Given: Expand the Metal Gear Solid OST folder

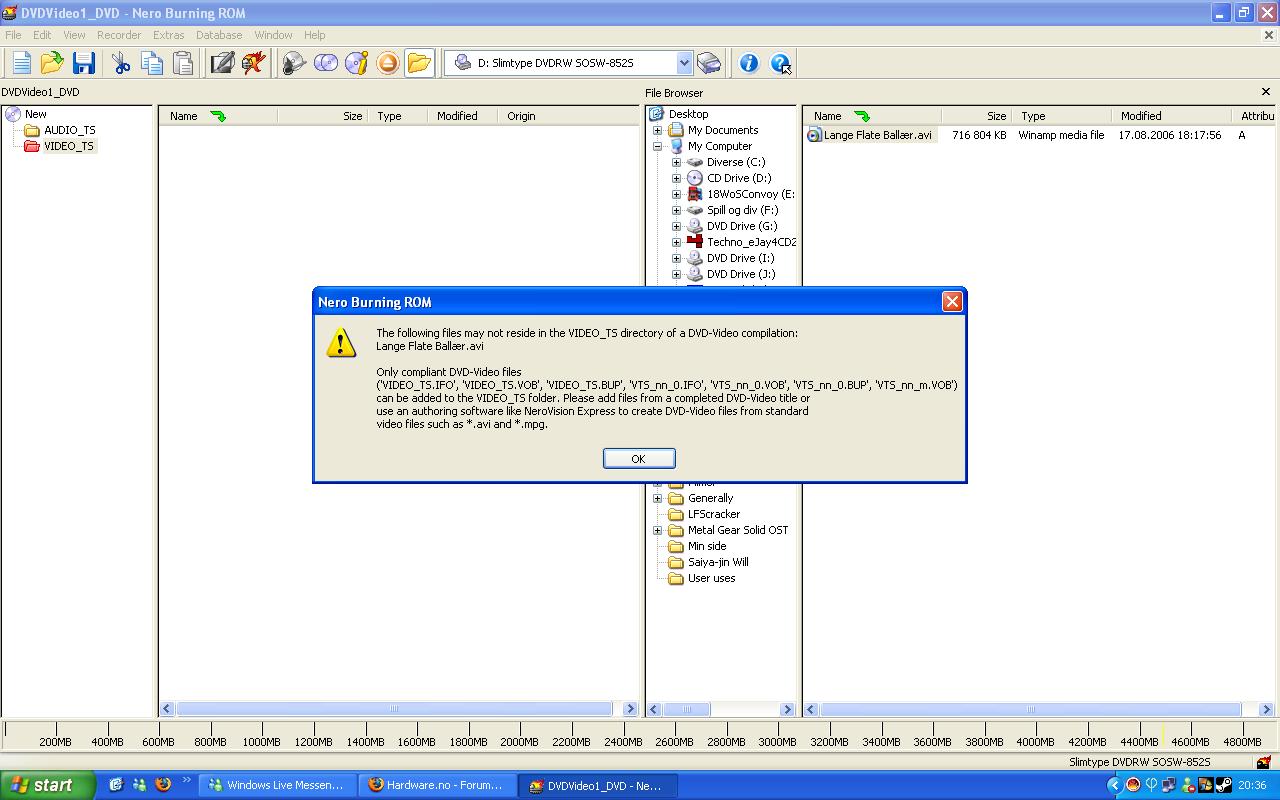Looking at the screenshot, I should (658, 530).
